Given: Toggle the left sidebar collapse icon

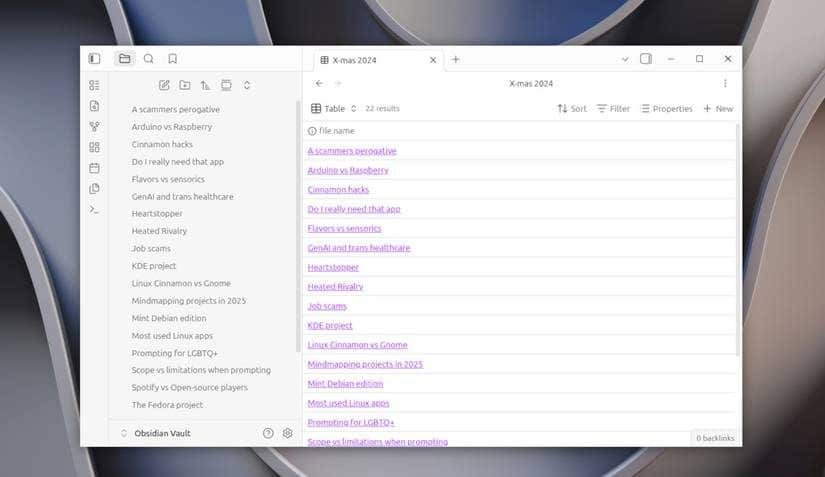Looking at the screenshot, I should click(94, 59).
